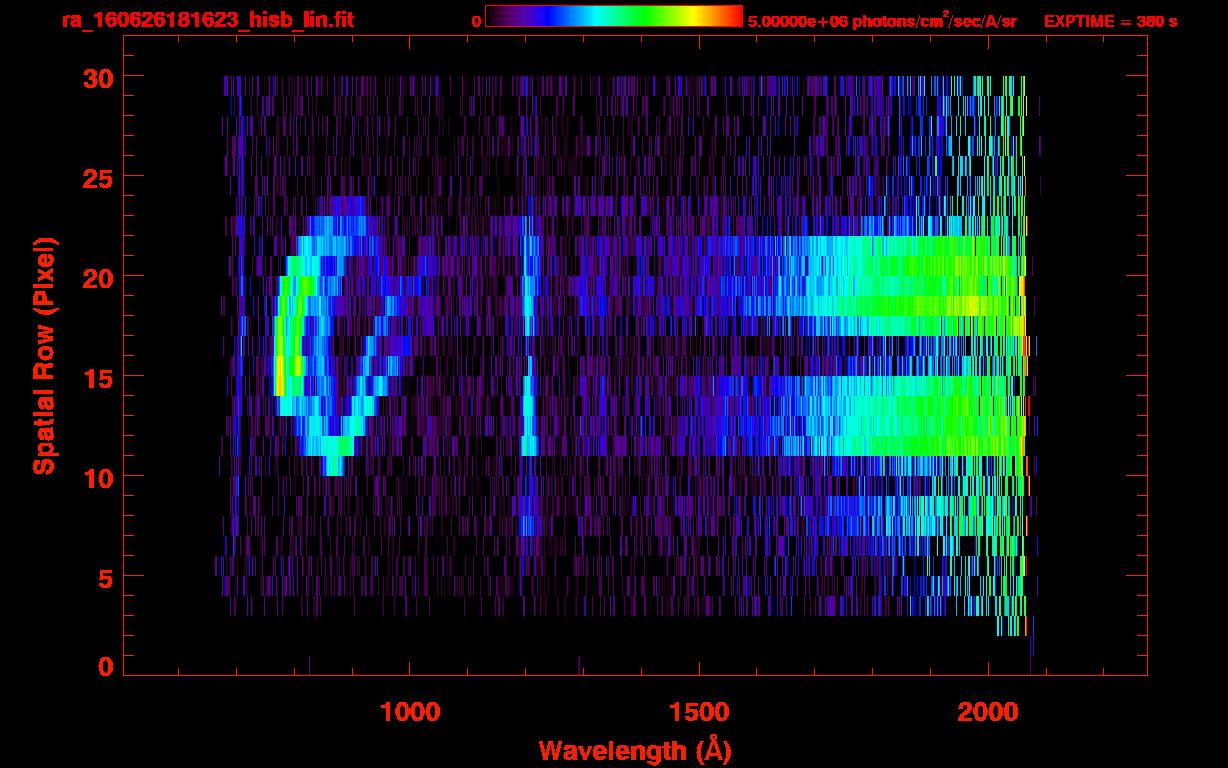Click the 5.00000e+06 photons maximum value label
The height and width of the screenshot is (768, 1228).
[881, 21]
